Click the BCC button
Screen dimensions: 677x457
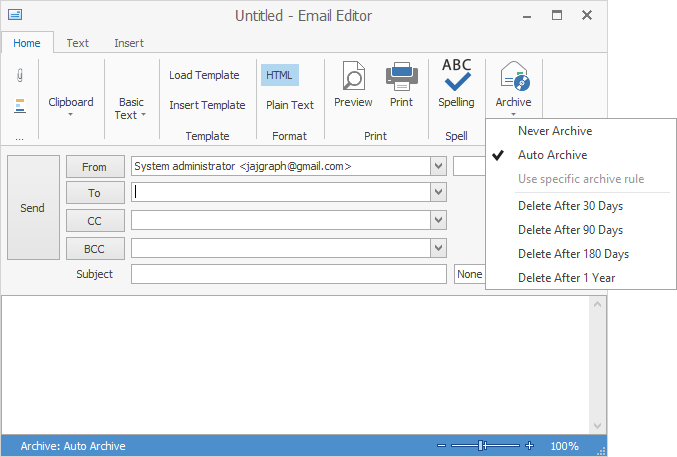[95, 247]
